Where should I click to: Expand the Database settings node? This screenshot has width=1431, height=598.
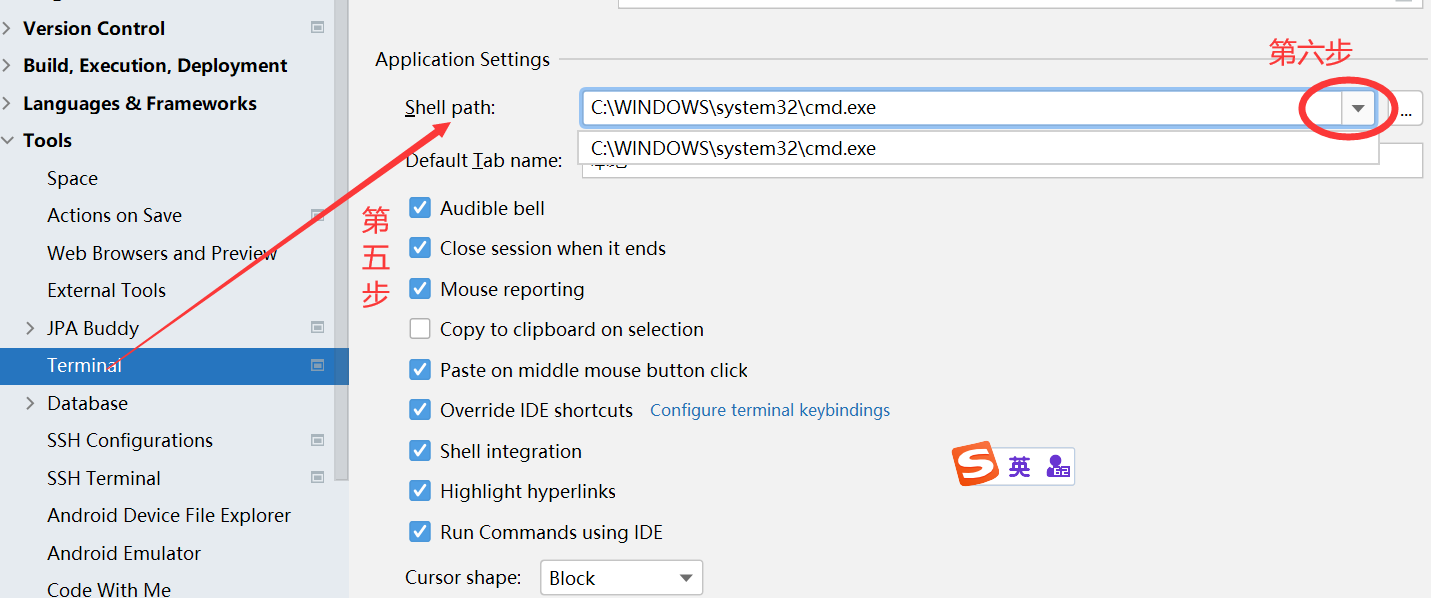pos(30,403)
